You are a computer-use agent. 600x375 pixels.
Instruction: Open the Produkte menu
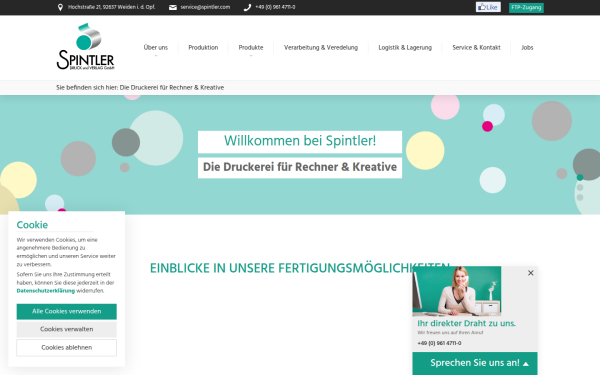(x=251, y=47)
